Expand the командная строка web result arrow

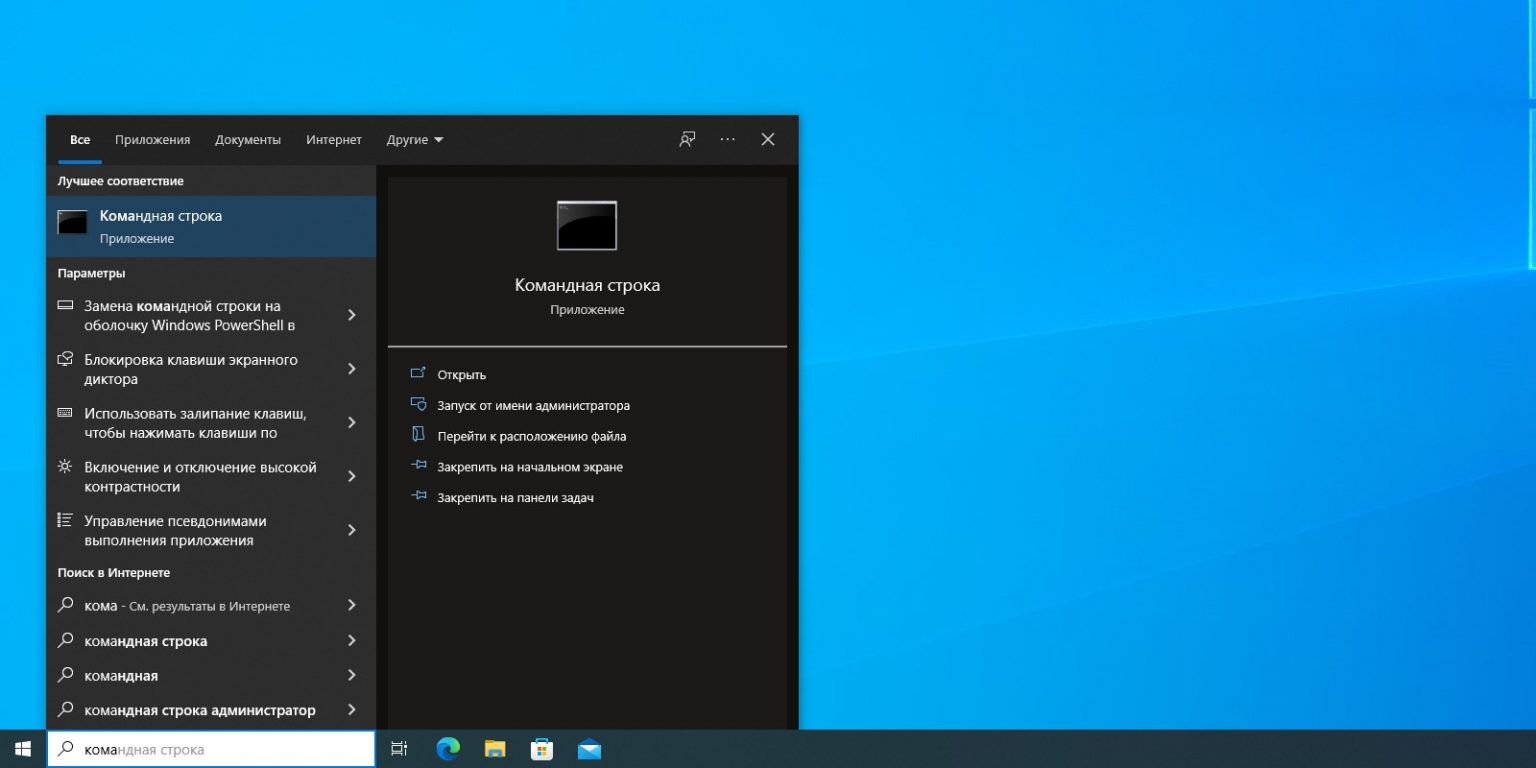point(351,640)
